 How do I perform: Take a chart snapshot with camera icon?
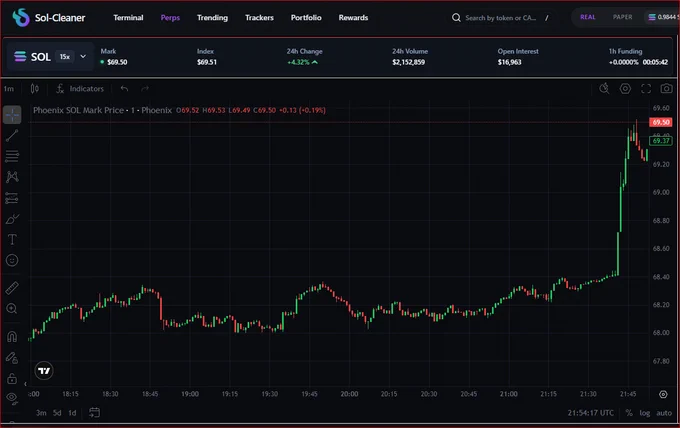(x=666, y=89)
